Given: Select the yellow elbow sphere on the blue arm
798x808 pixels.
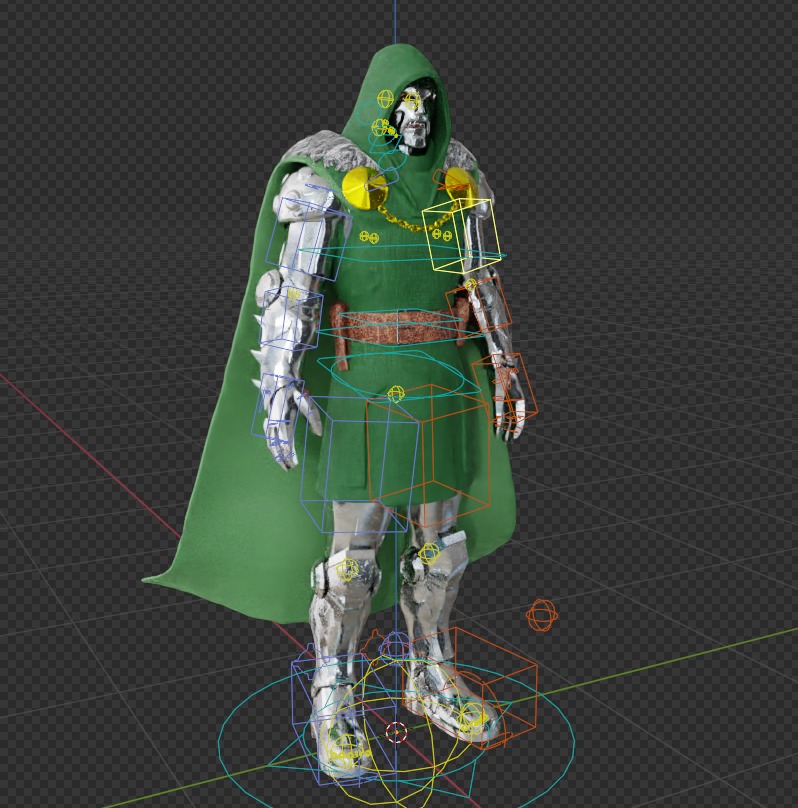Looking at the screenshot, I should coord(294,295).
